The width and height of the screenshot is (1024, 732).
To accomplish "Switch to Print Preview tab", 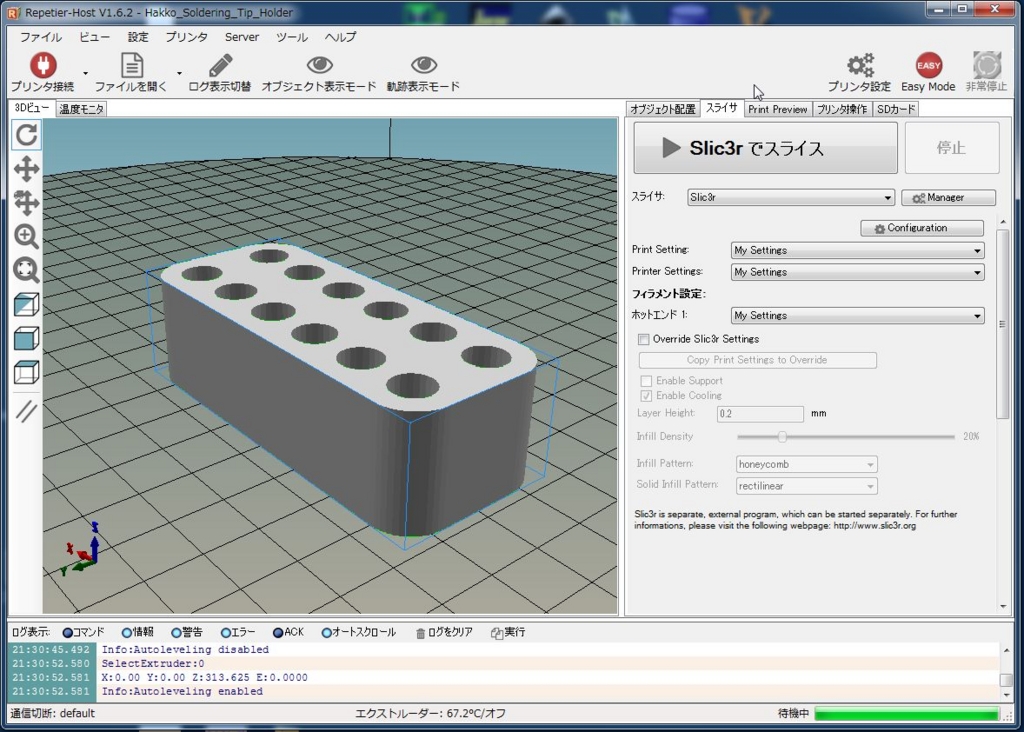I will tap(778, 109).
